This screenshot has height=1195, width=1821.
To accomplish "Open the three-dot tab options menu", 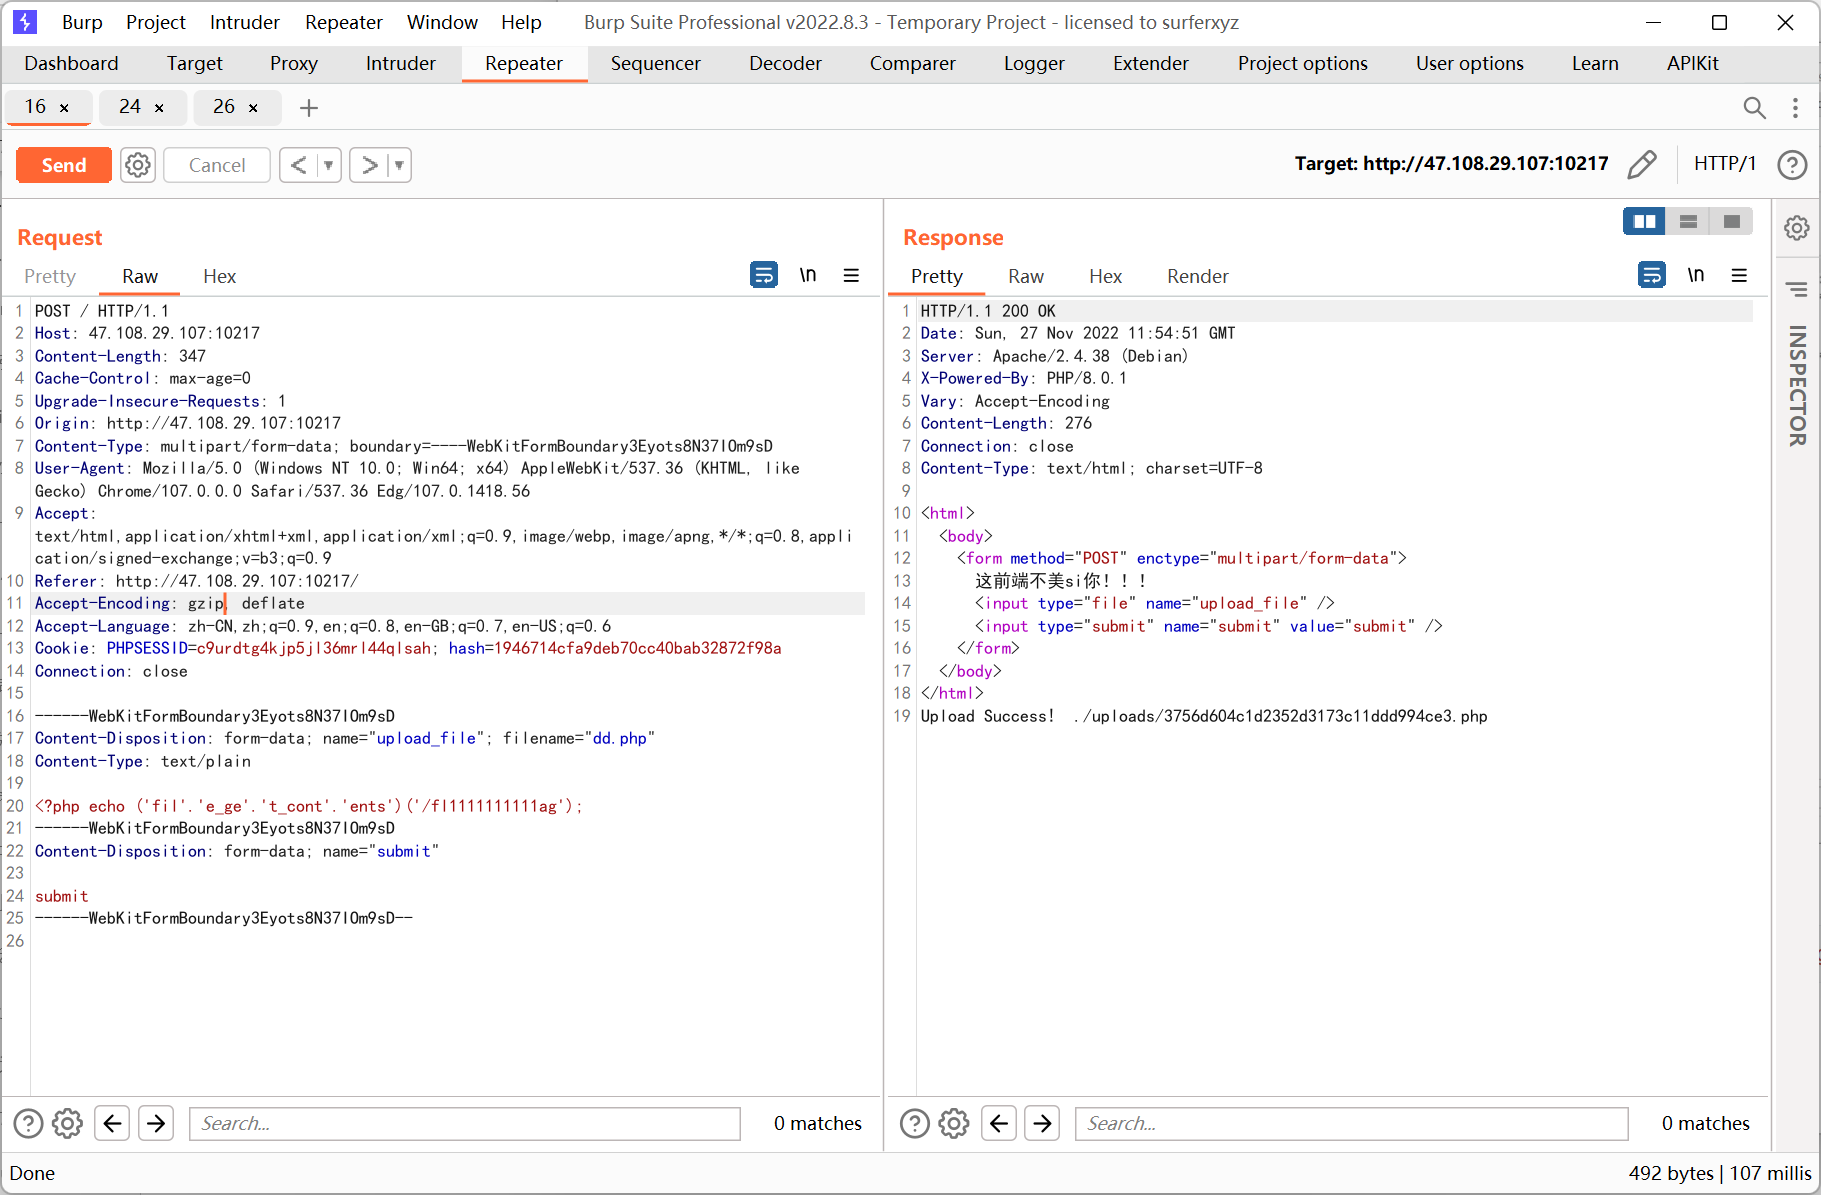I will click(1795, 108).
